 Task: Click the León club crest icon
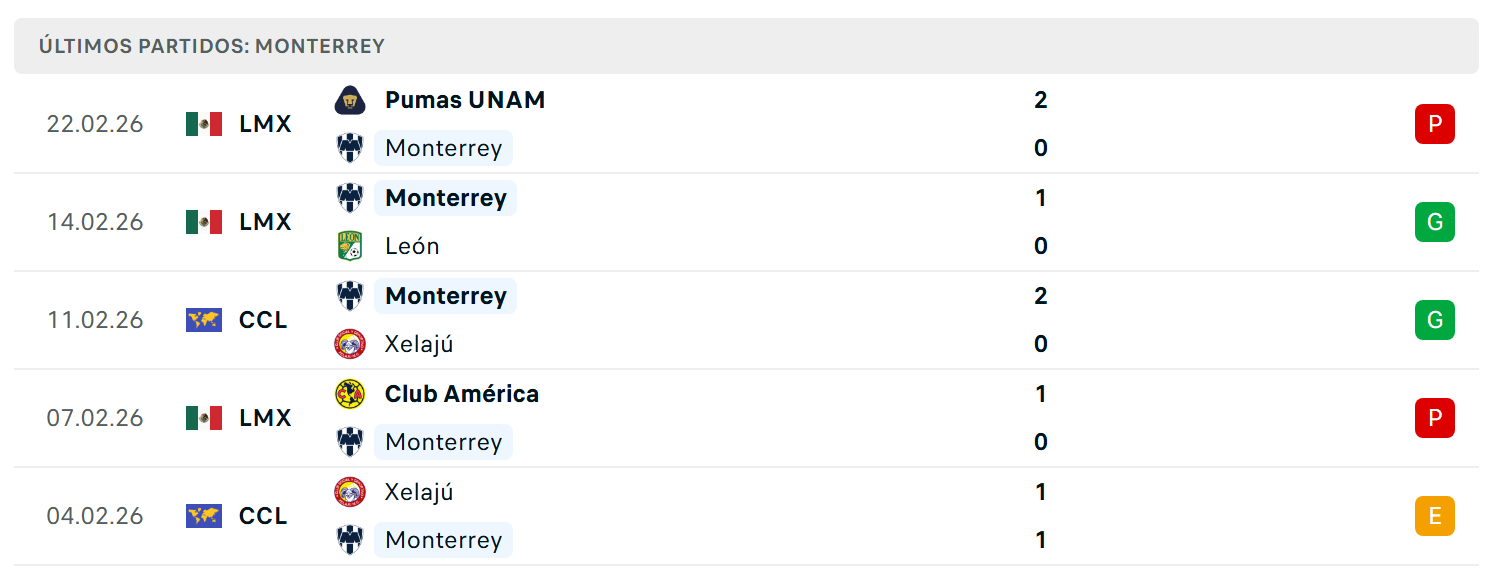point(350,246)
